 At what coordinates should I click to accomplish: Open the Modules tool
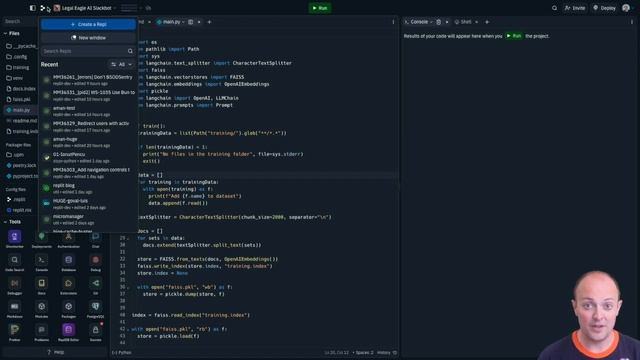coord(42,309)
